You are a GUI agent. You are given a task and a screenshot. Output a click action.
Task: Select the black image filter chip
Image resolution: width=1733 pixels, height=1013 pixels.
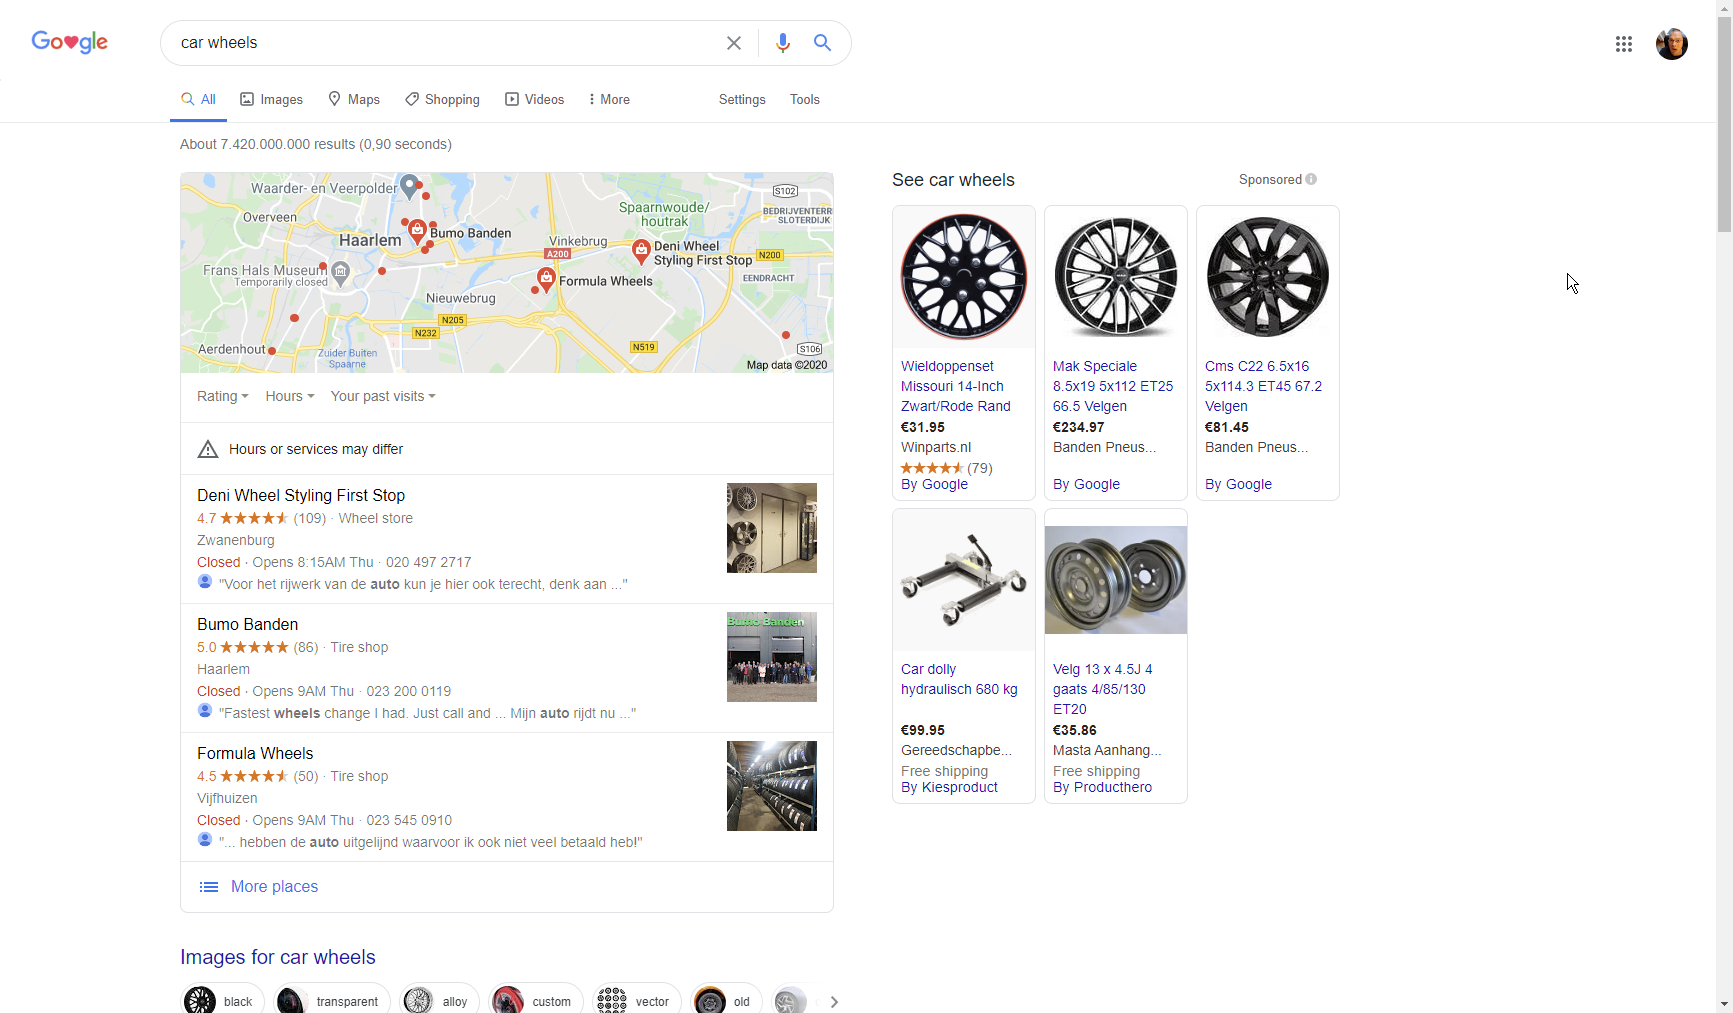[222, 1000]
